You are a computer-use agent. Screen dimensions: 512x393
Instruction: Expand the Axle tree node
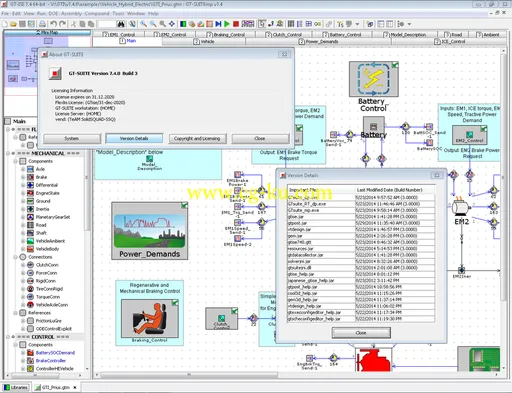(23, 169)
